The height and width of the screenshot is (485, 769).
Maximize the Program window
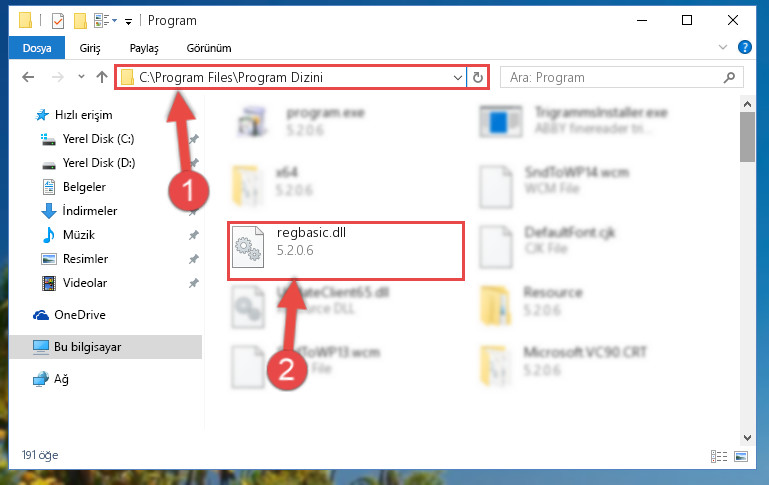click(x=687, y=21)
